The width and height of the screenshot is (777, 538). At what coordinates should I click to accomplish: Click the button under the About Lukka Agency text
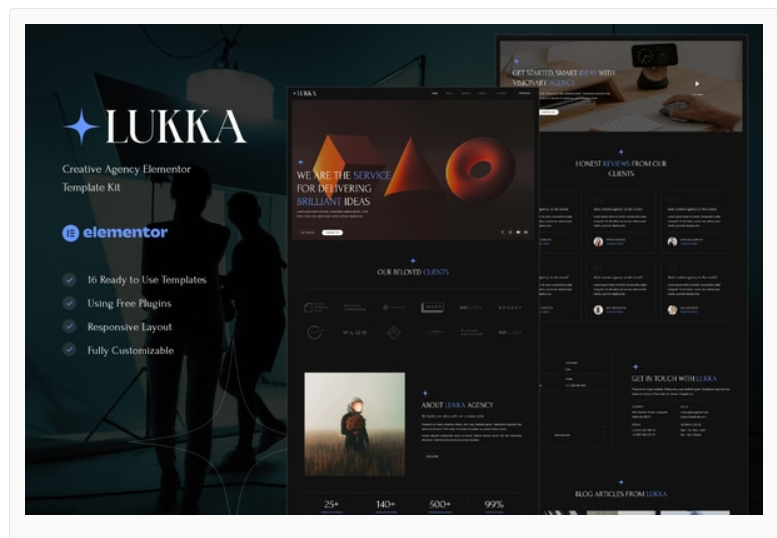[x=432, y=456]
